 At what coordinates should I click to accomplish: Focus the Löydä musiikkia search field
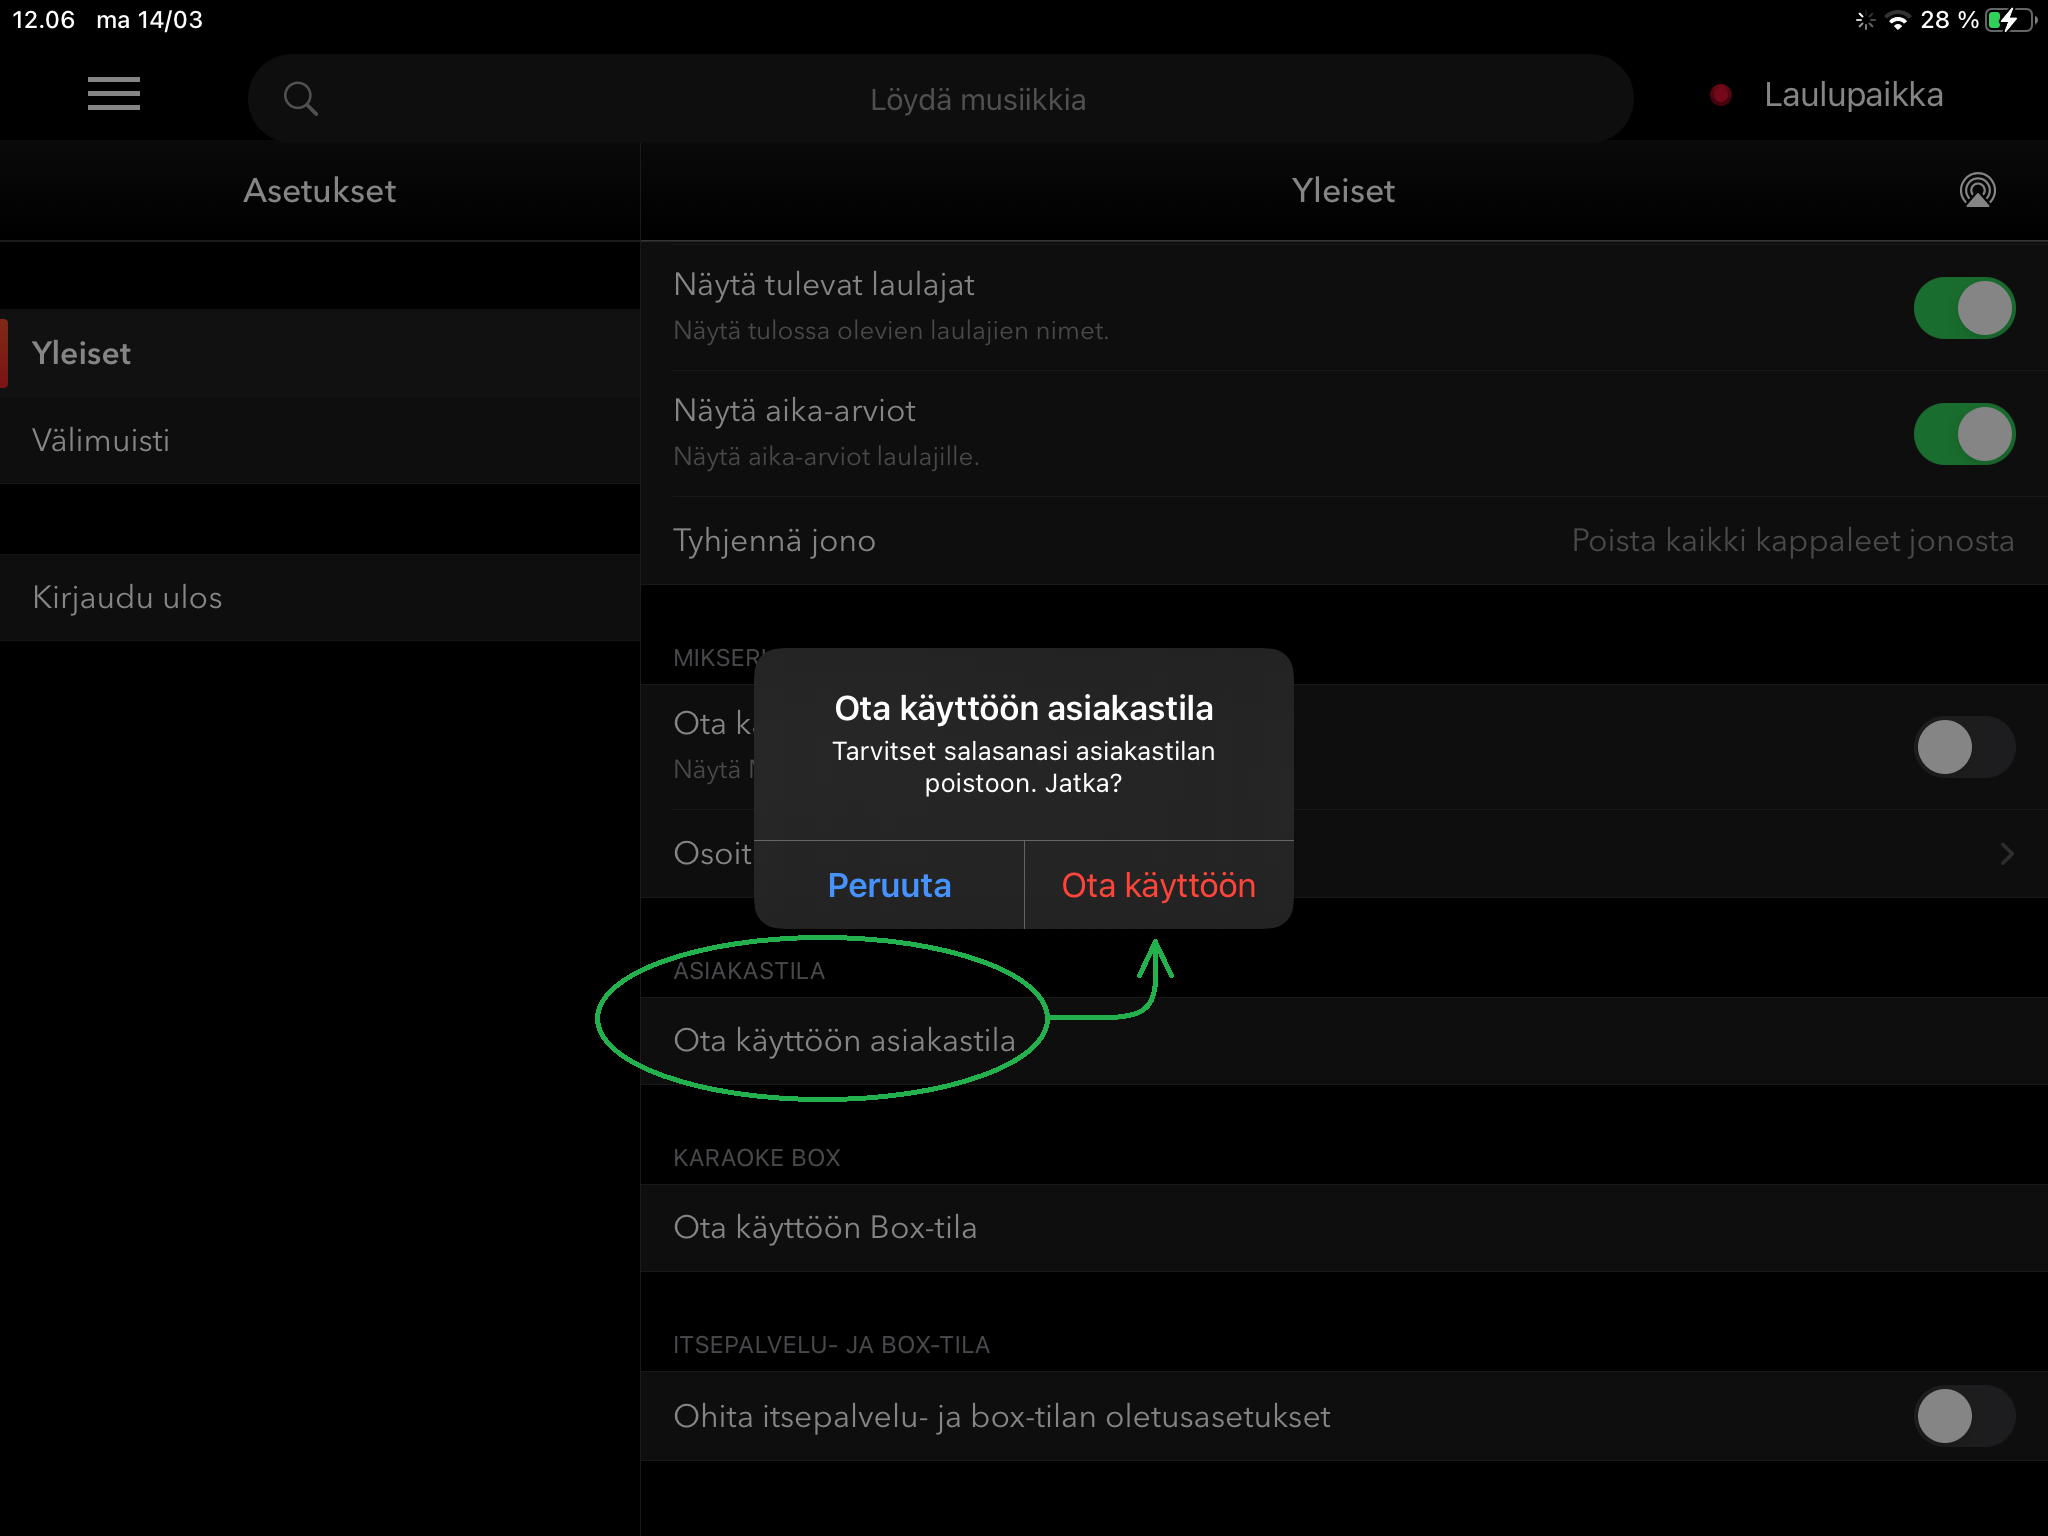(940, 98)
